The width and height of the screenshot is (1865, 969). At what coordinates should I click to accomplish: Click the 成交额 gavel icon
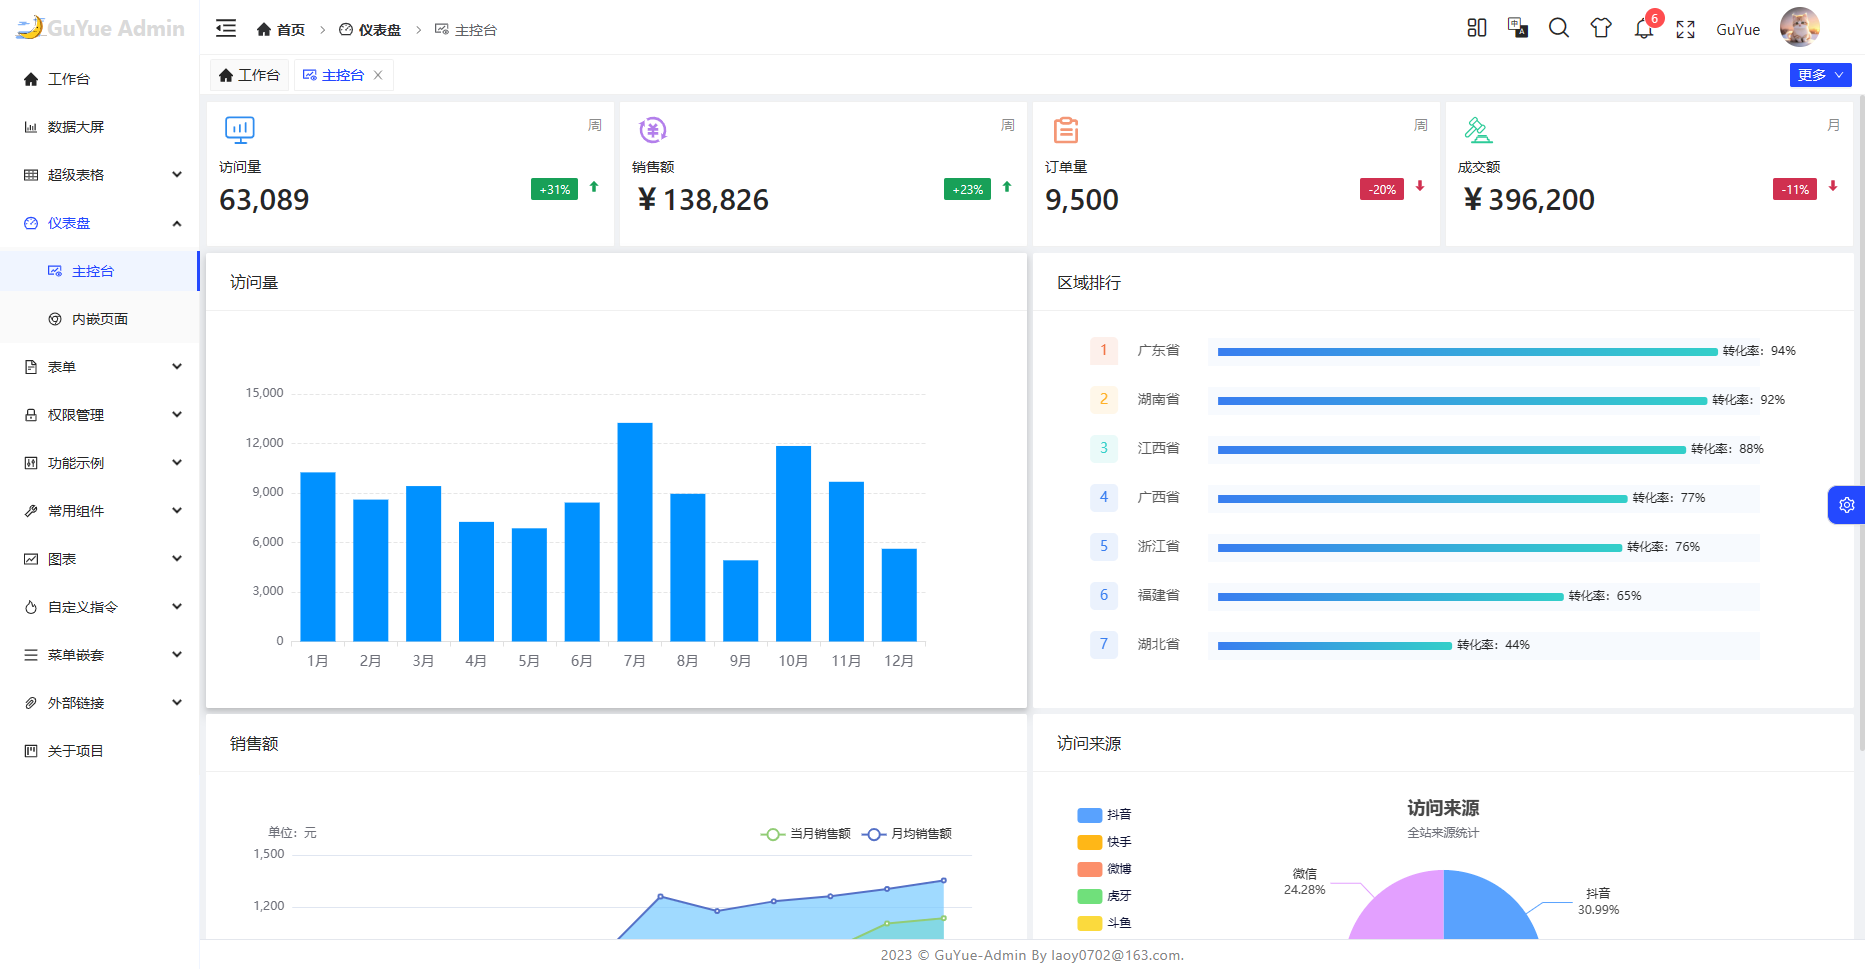click(1478, 130)
